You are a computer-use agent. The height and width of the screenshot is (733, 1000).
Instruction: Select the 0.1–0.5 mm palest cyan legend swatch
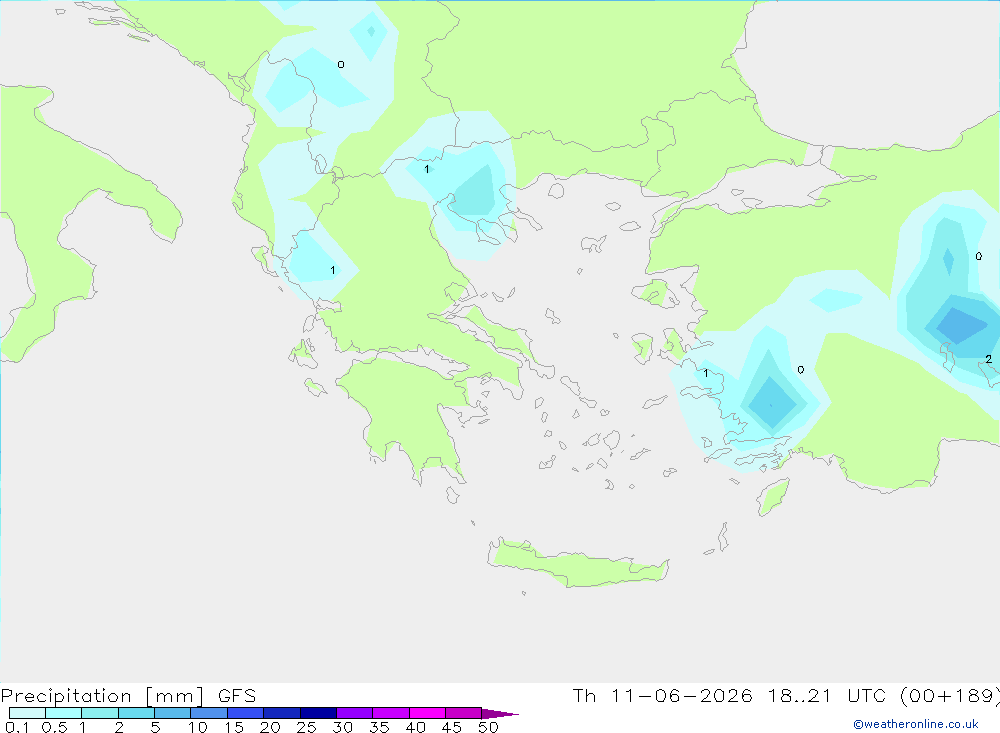point(27,713)
